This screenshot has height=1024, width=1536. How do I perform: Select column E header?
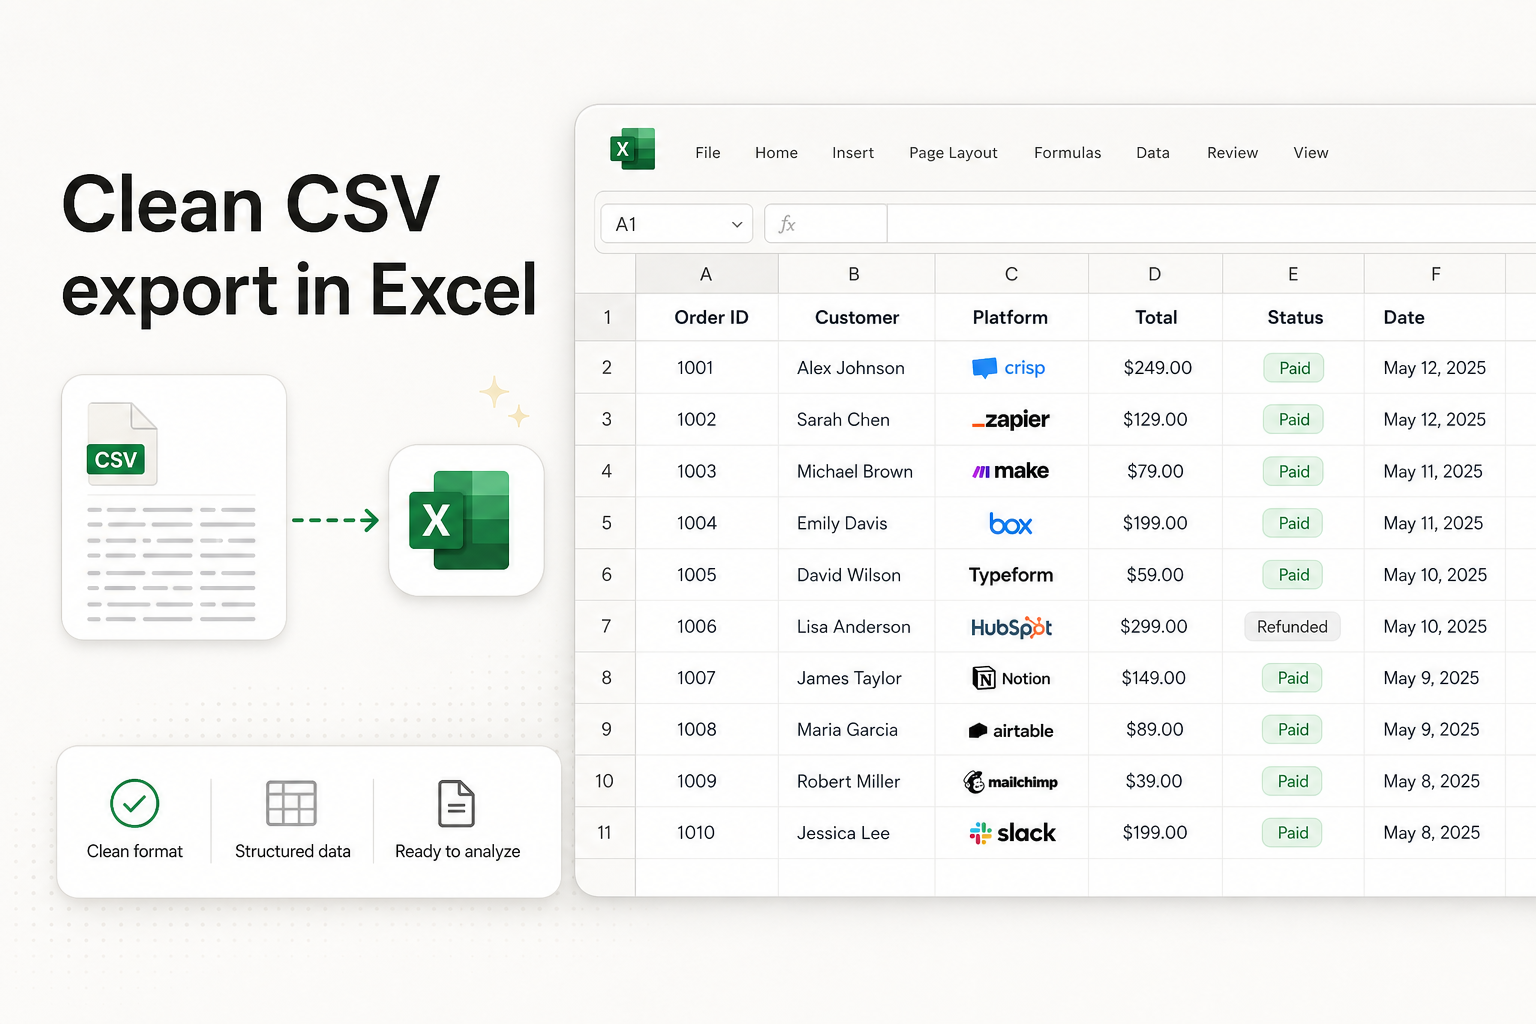coord(1293,274)
